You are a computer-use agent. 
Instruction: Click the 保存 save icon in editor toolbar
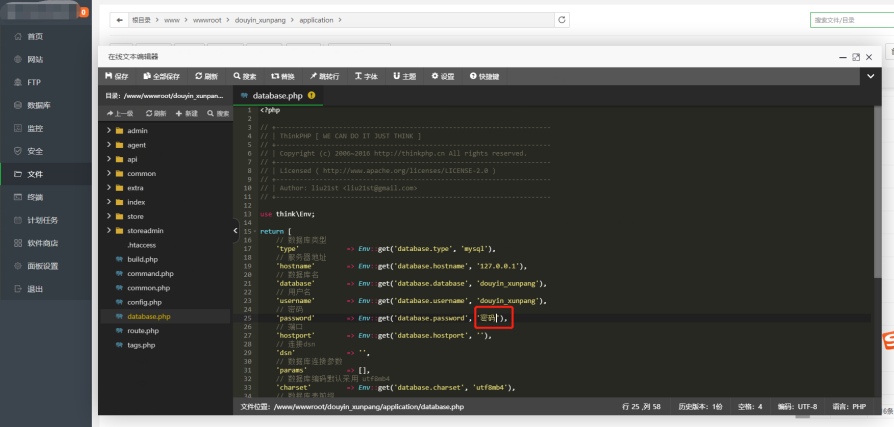pyautogui.click(x=117, y=76)
